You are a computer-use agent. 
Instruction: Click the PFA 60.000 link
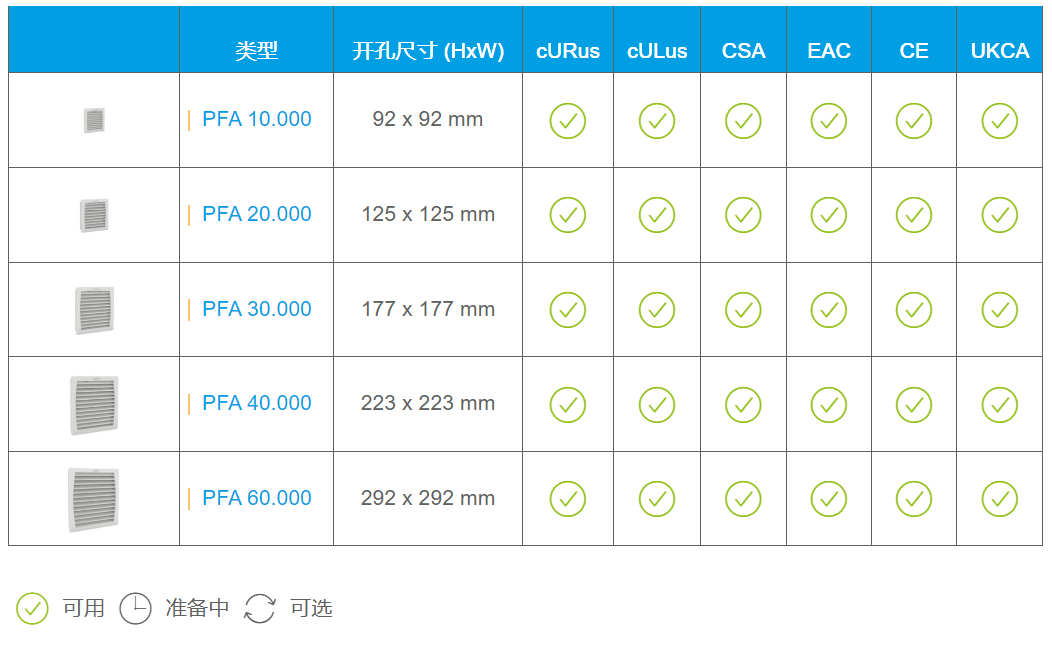coord(256,498)
